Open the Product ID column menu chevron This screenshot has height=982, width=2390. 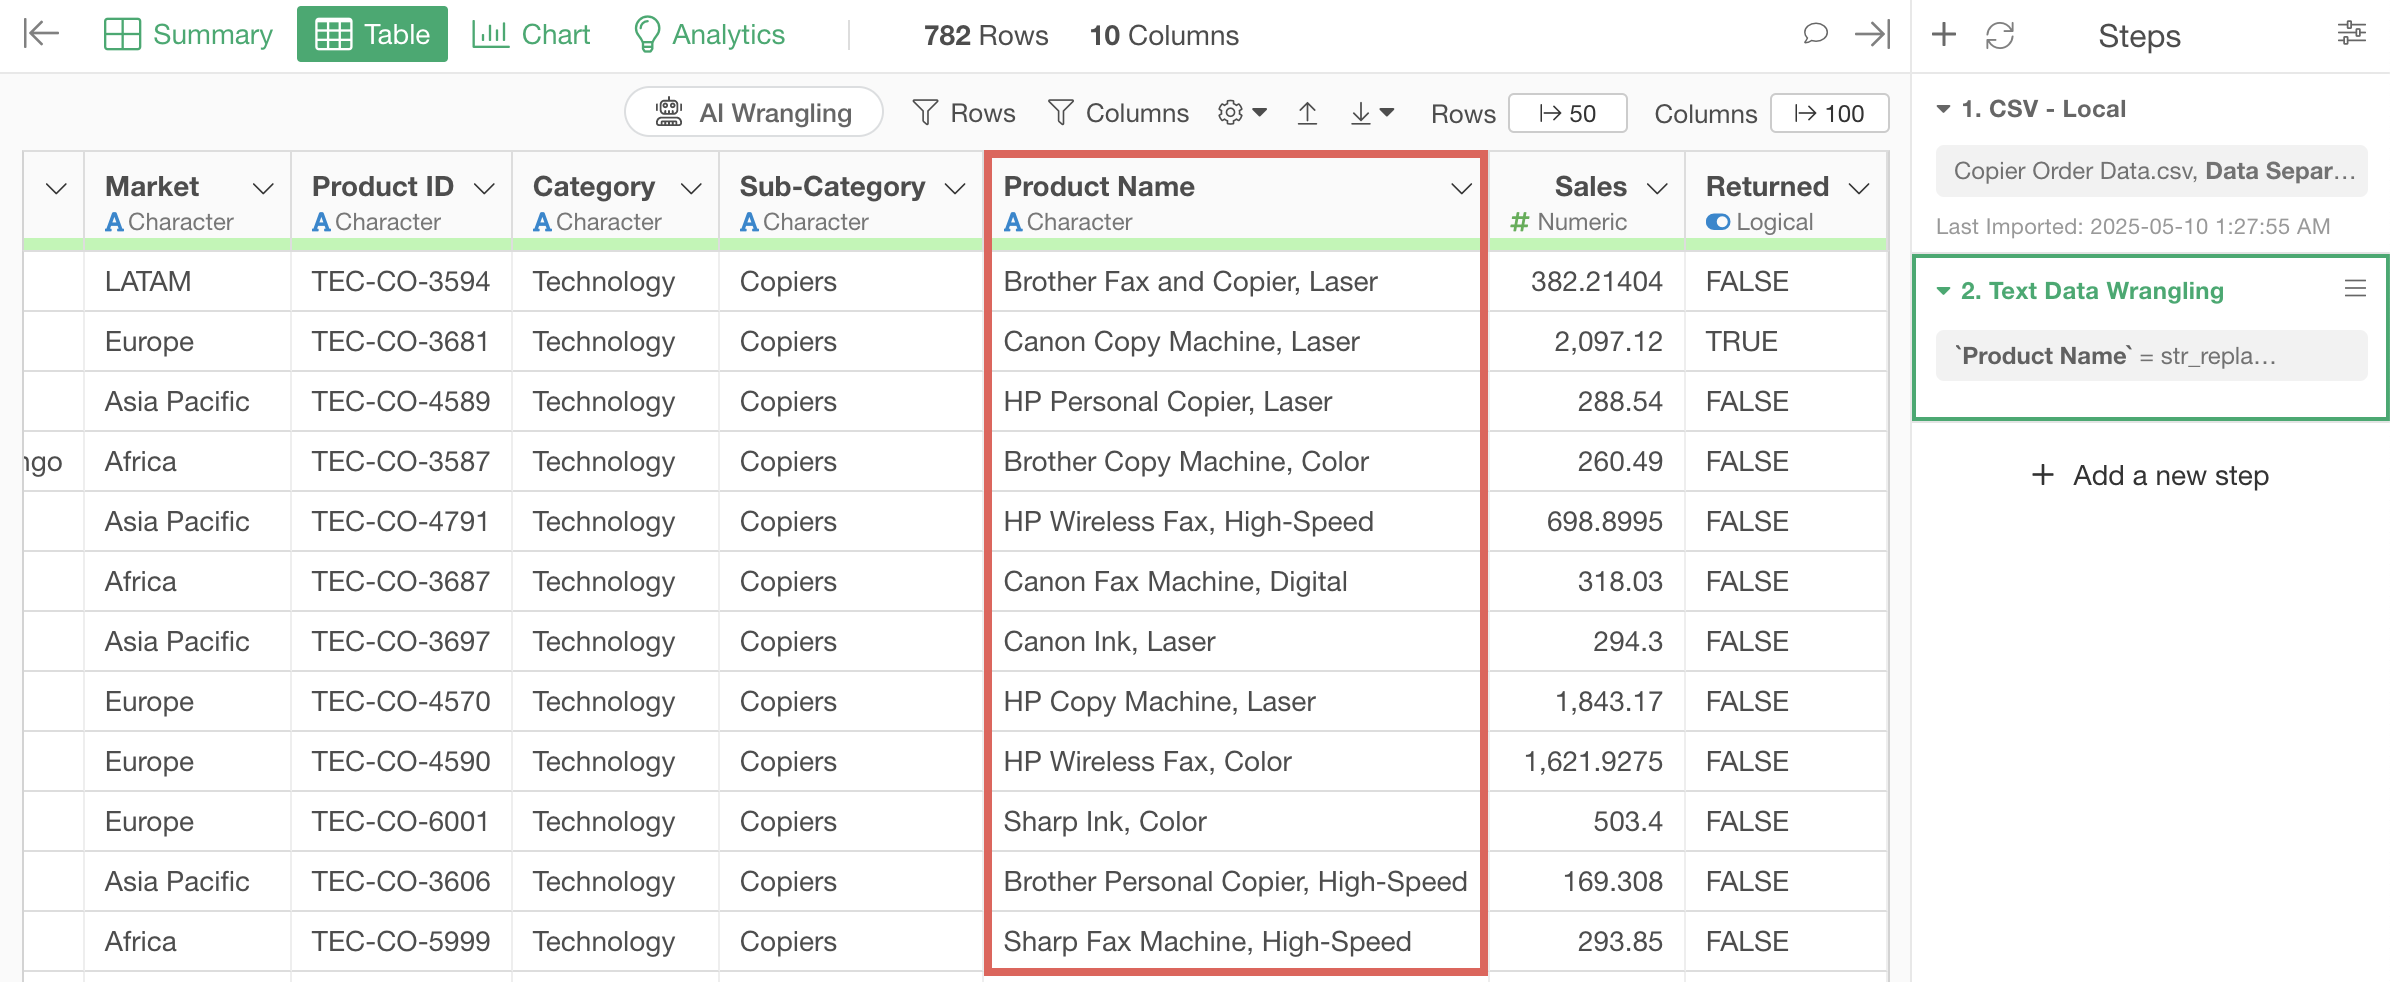pyautogui.click(x=485, y=188)
